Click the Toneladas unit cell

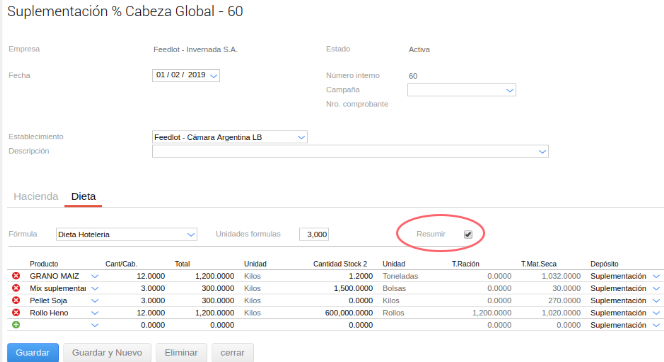tap(400, 276)
